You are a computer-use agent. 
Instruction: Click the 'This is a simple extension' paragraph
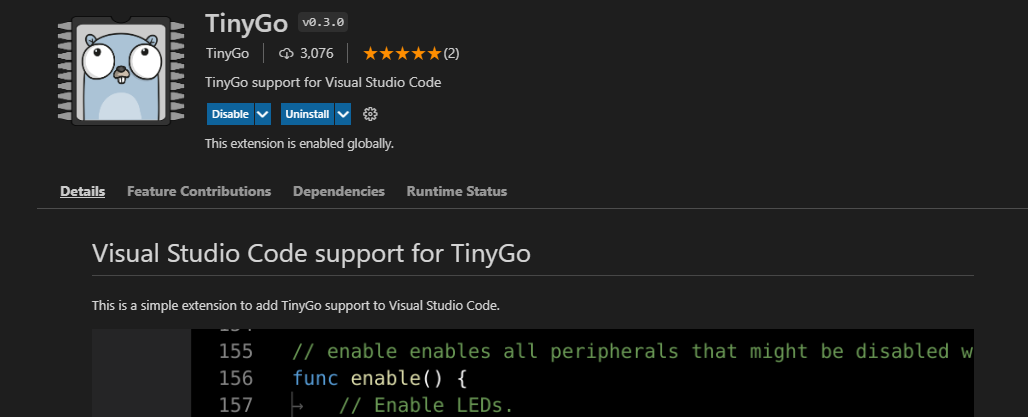point(295,304)
